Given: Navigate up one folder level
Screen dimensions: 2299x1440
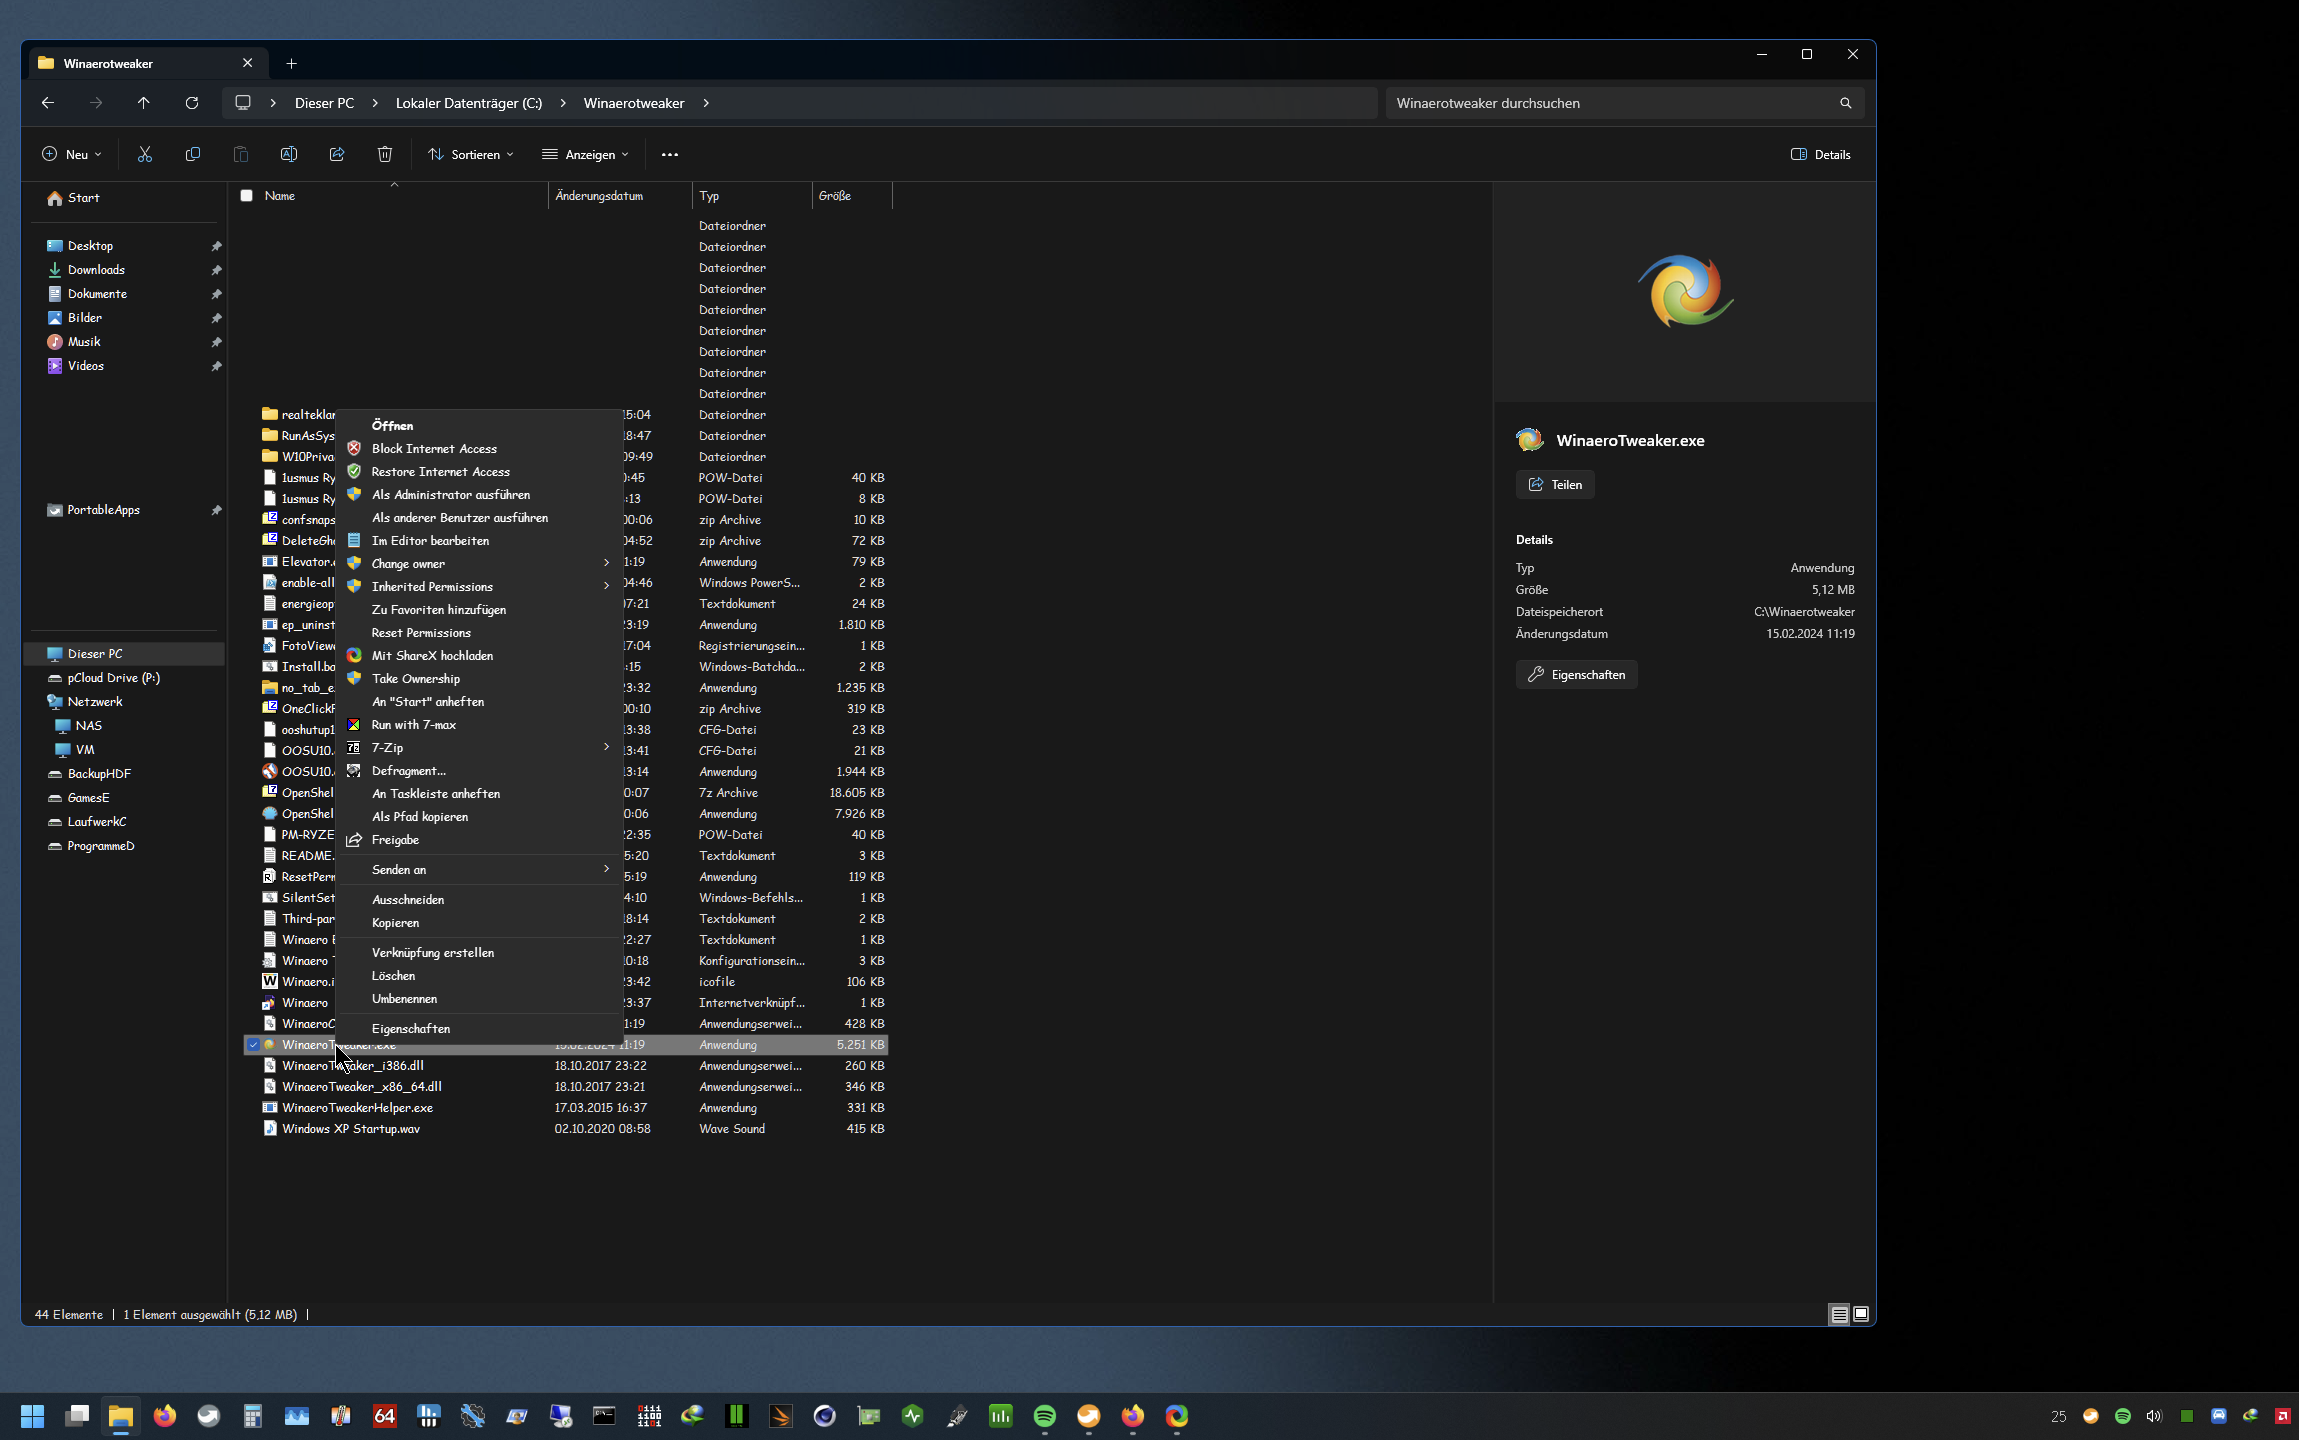Looking at the screenshot, I should (x=144, y=103).
